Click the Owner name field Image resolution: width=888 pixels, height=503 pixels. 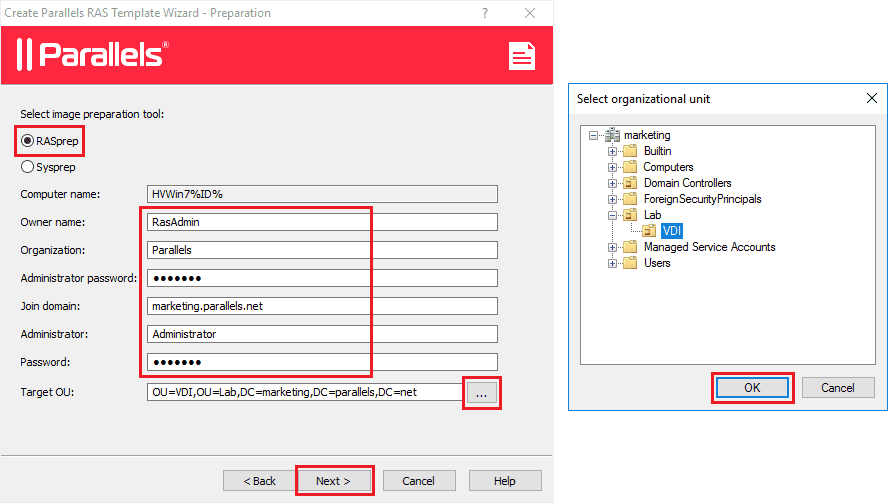coord(322,222)
